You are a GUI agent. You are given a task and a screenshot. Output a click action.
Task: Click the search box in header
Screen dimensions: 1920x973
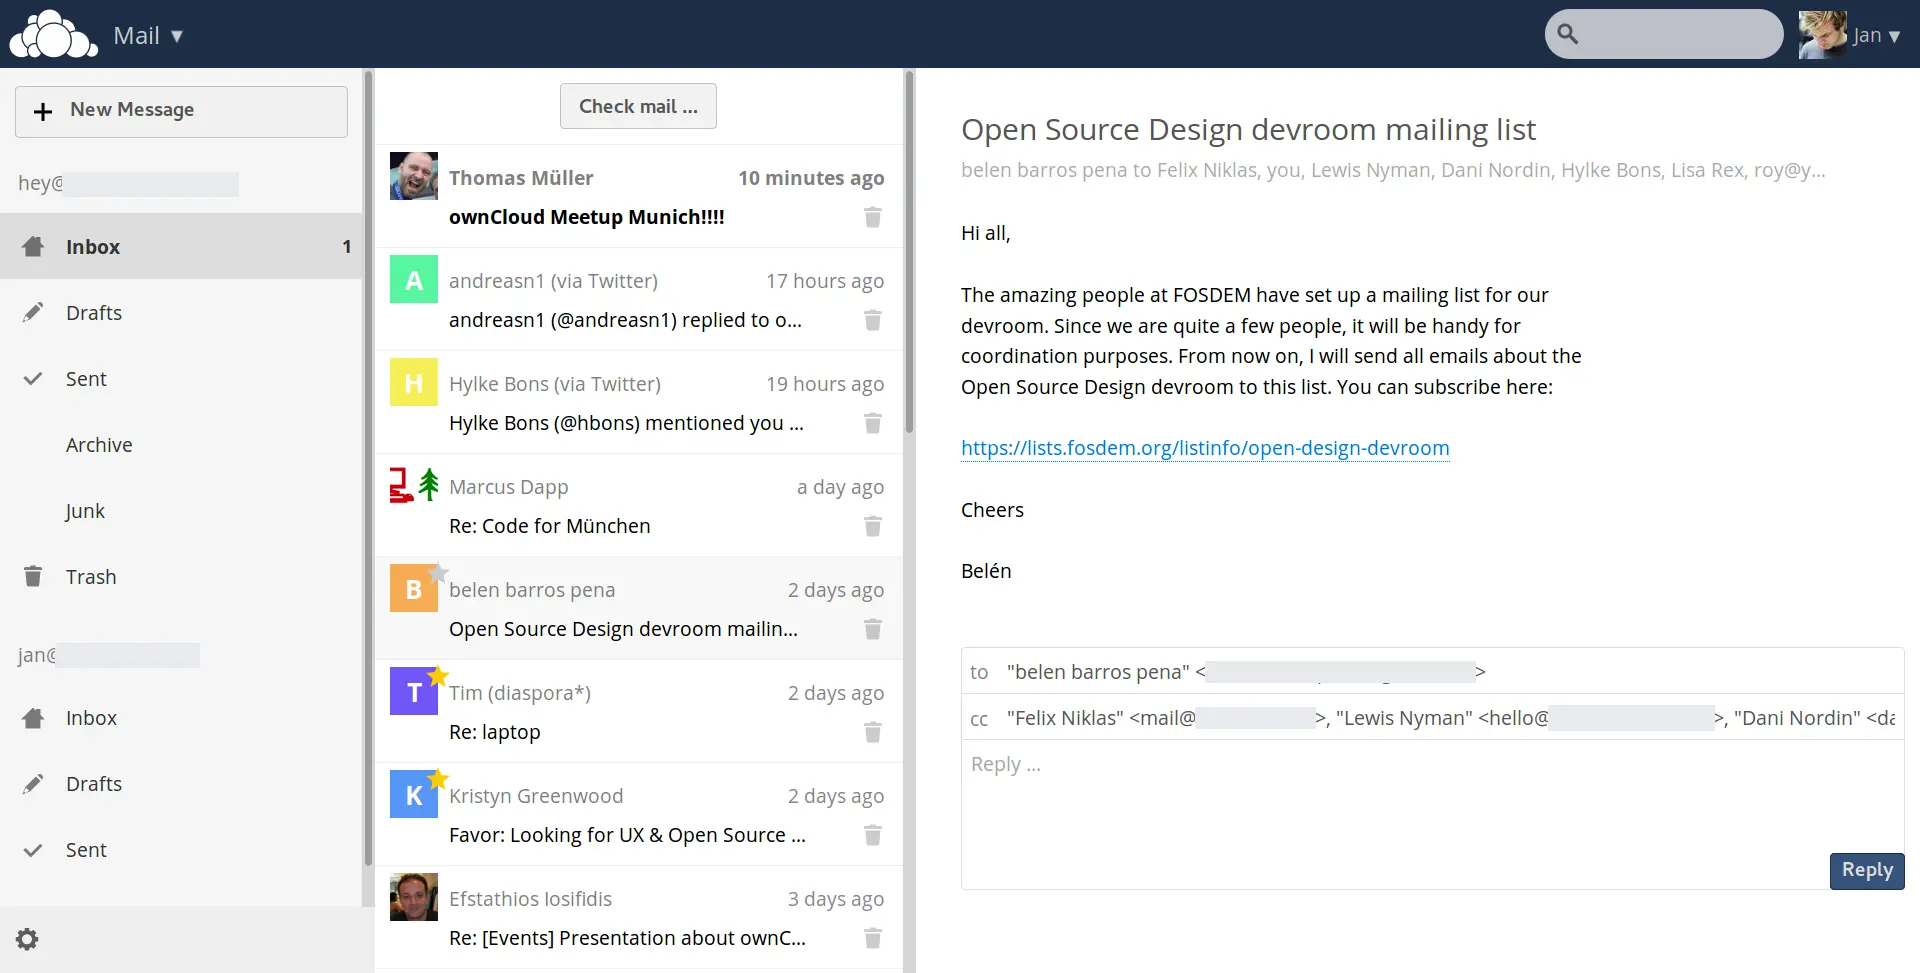click(x=1664, y=34)
